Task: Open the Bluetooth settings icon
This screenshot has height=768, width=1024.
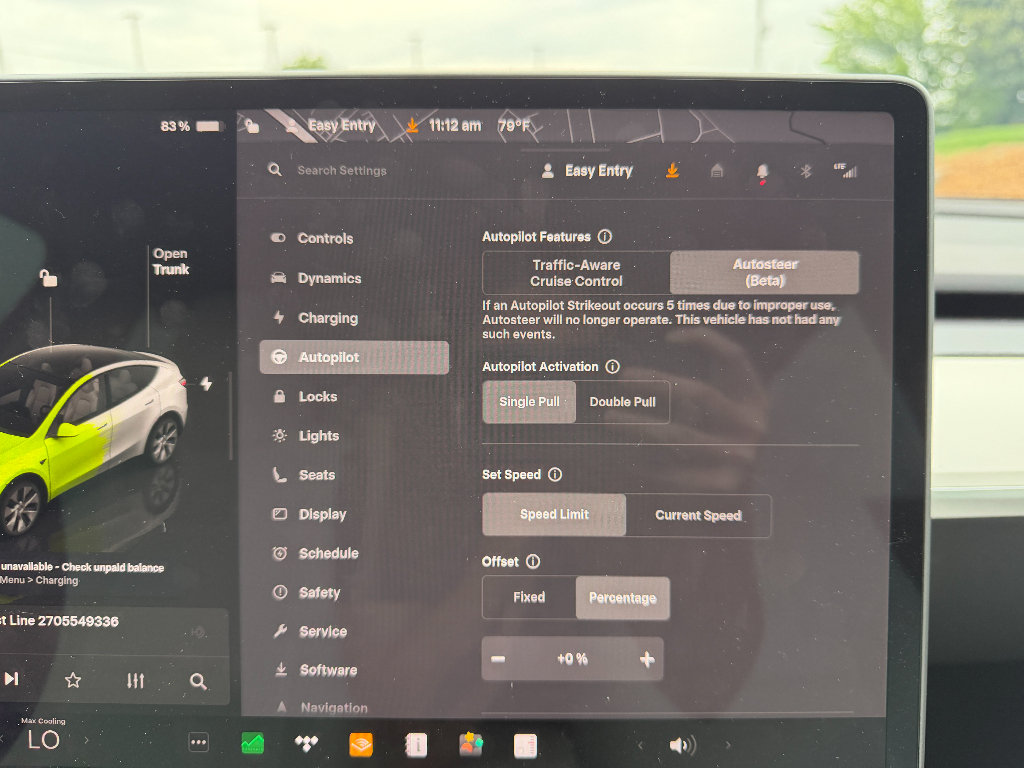Action: (x=806, y=171)
